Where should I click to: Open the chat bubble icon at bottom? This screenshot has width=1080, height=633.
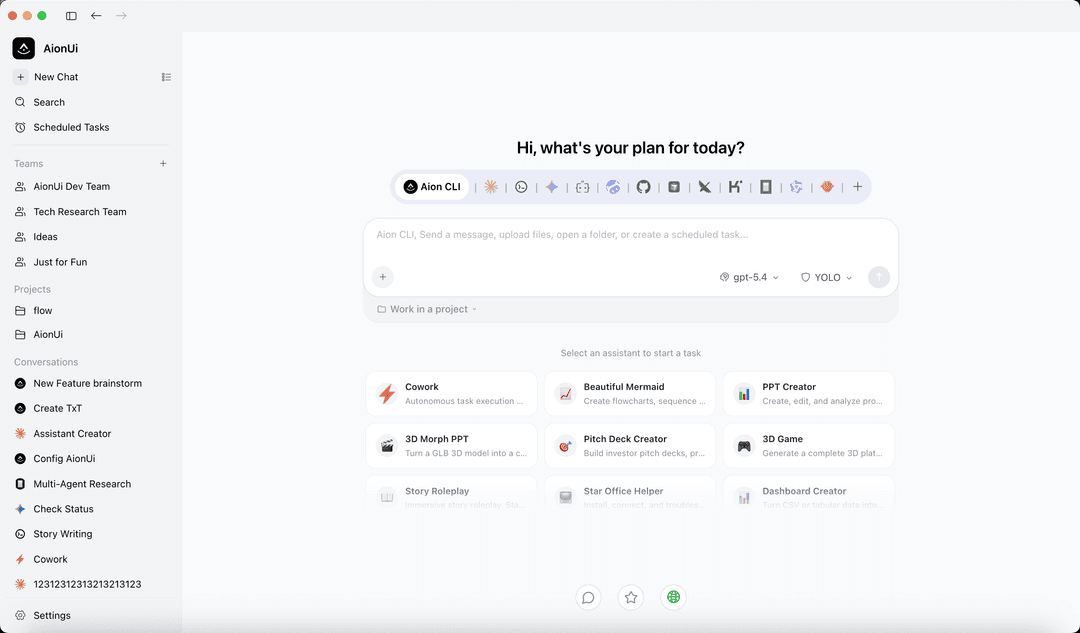point(588,597)
